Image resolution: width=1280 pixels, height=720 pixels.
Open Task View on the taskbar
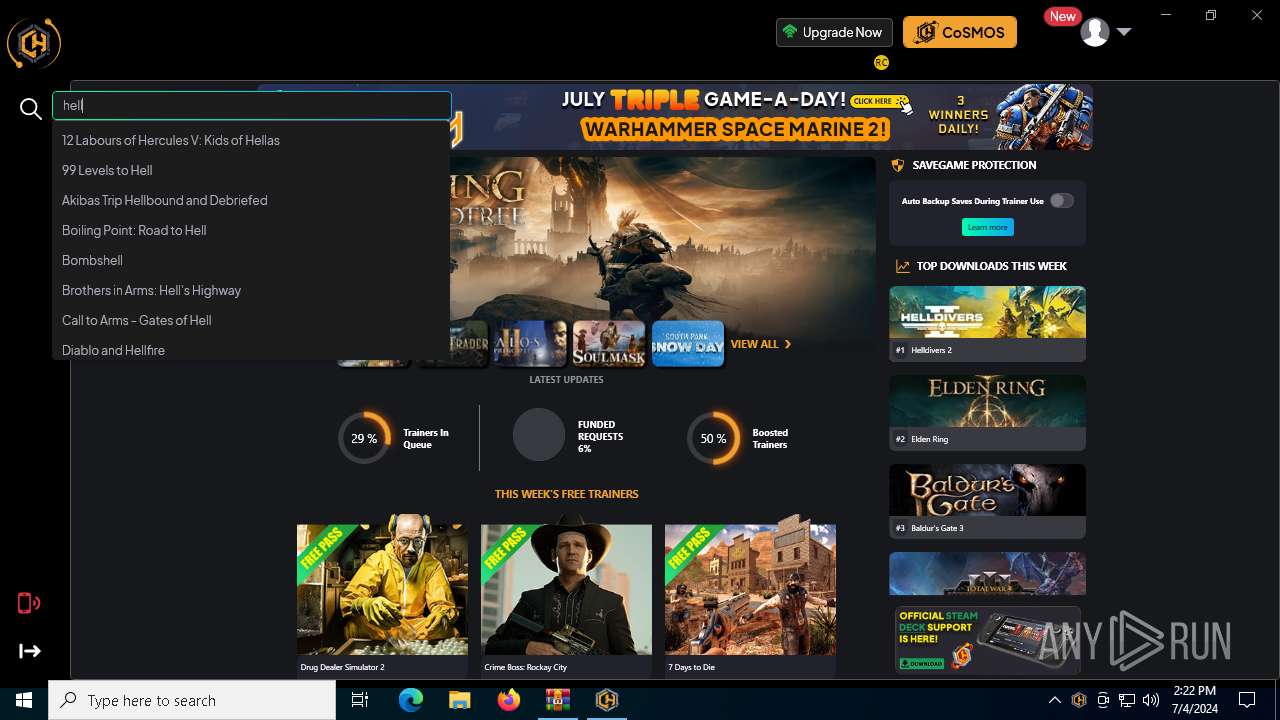360,700
